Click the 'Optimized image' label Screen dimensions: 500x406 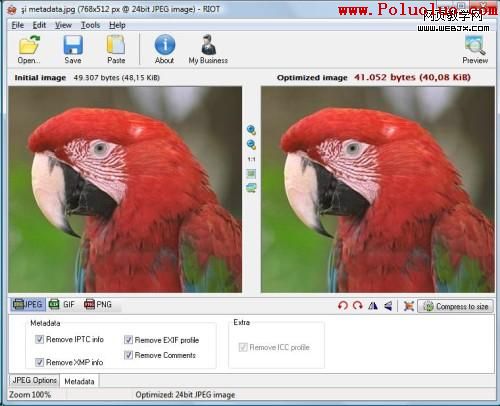coord(312,78)
